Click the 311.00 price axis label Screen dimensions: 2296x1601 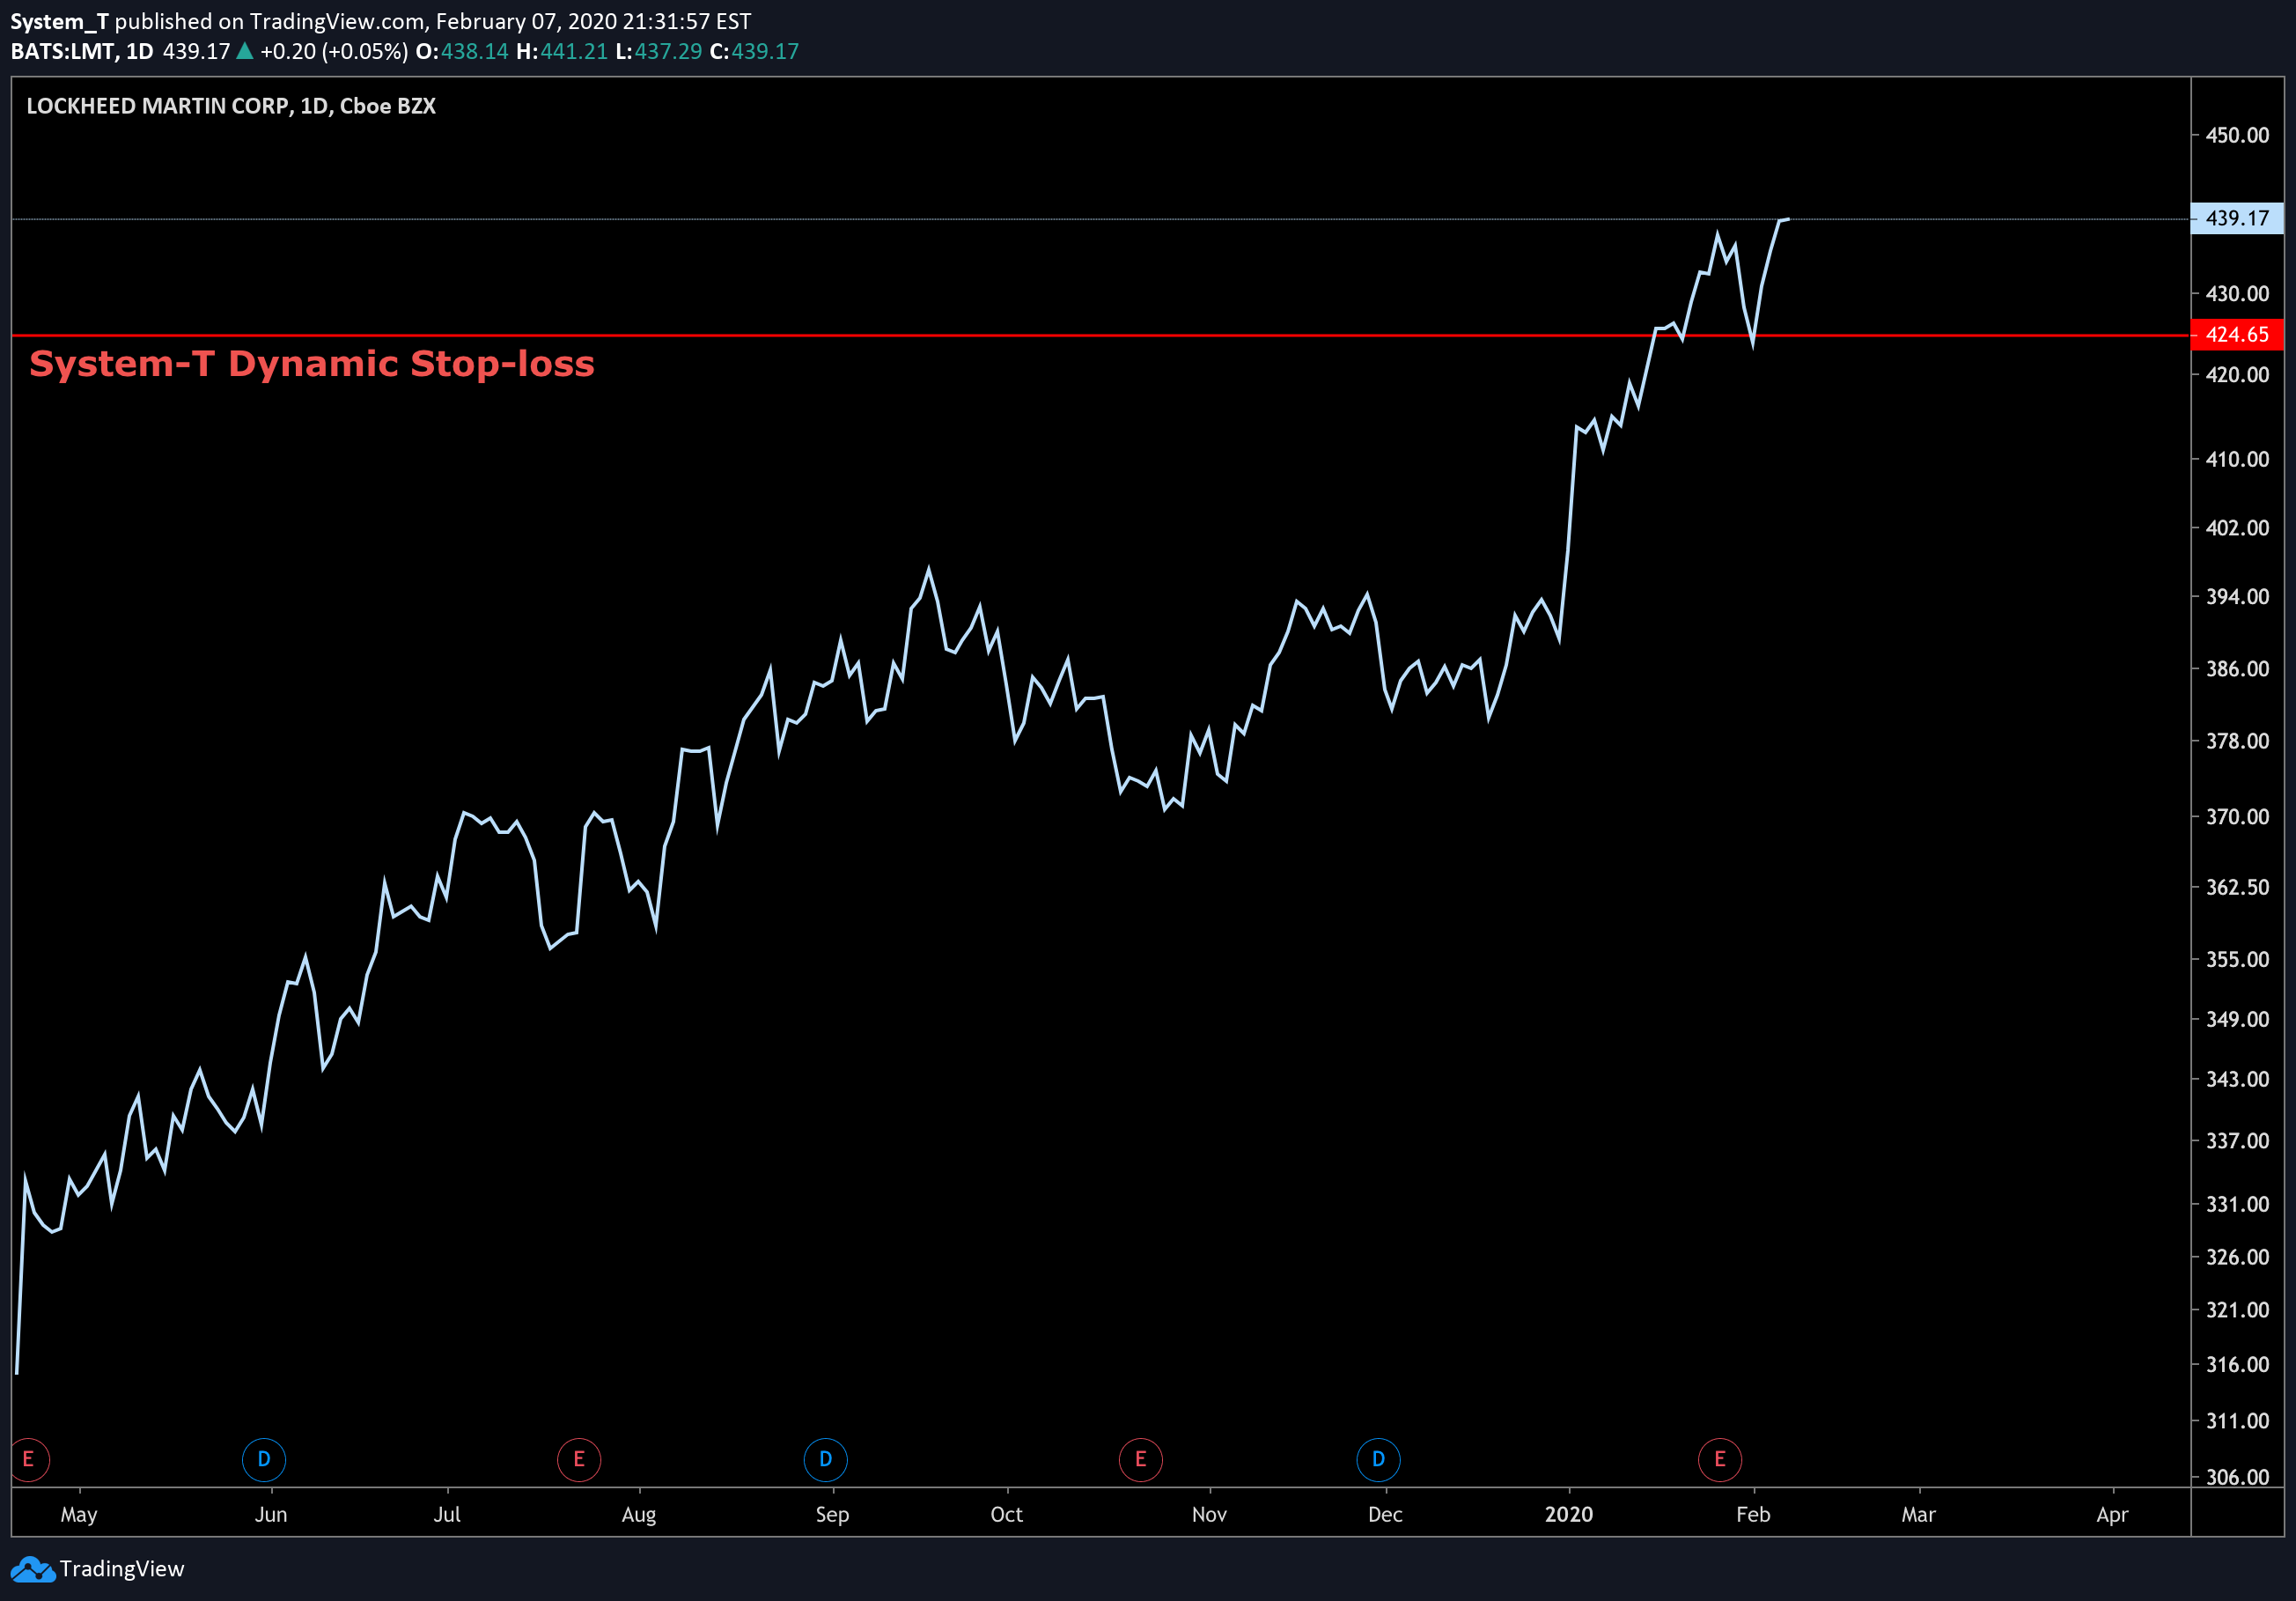(2238, 1421)
